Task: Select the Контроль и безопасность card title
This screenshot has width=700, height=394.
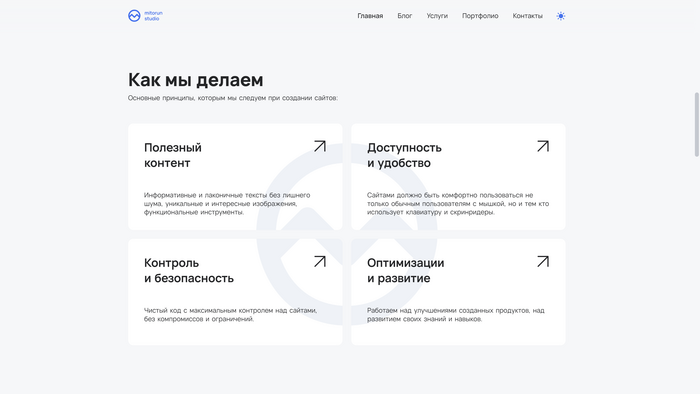Action: point(189,270)
